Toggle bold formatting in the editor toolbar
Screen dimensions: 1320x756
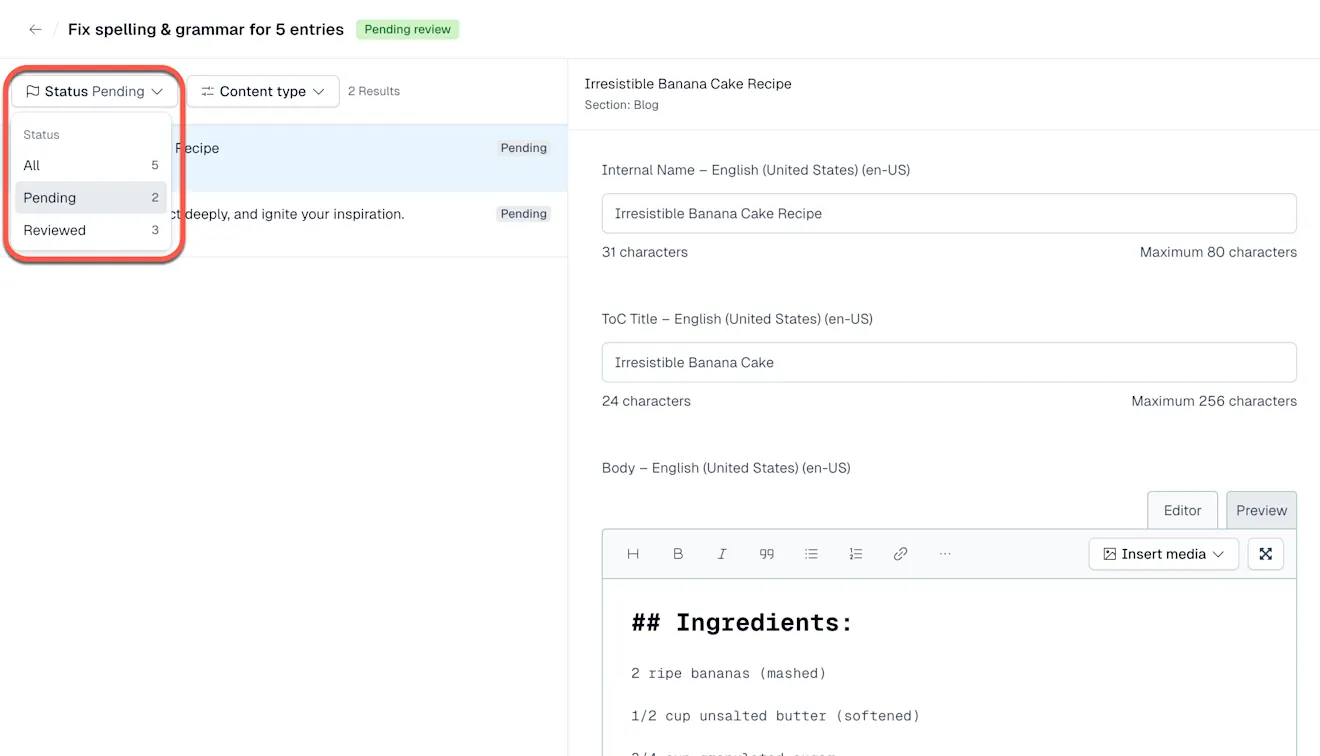coord(678,553)
